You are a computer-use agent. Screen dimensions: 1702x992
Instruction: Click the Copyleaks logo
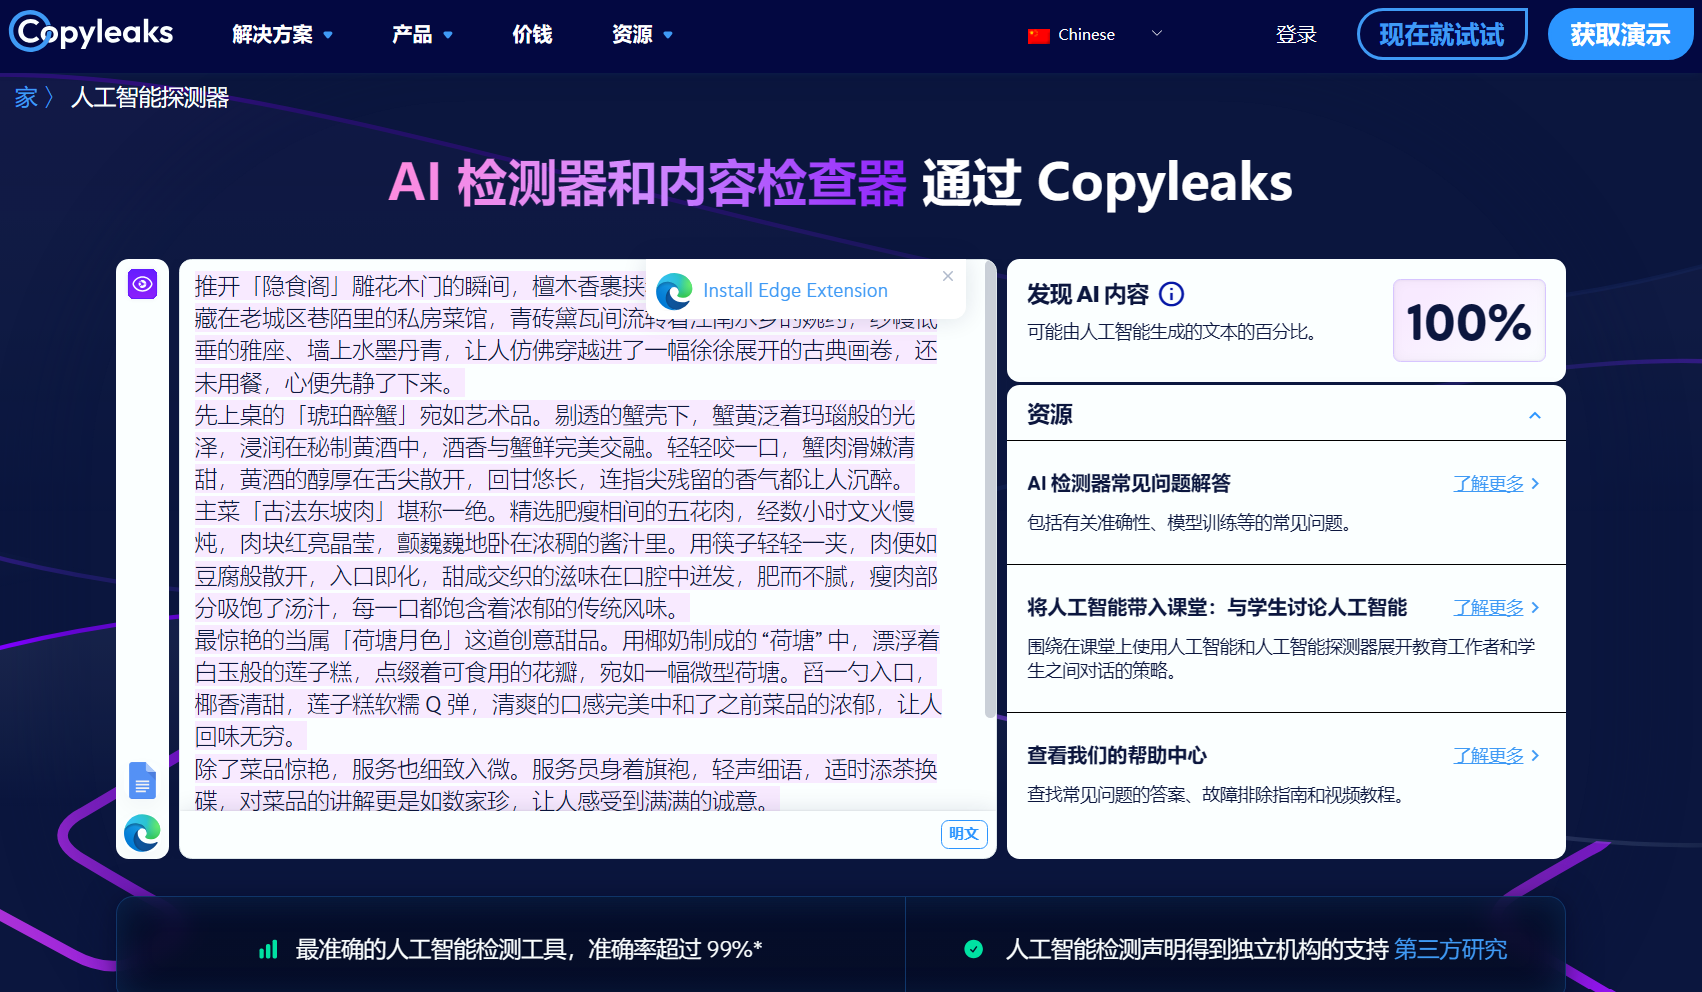91,32
